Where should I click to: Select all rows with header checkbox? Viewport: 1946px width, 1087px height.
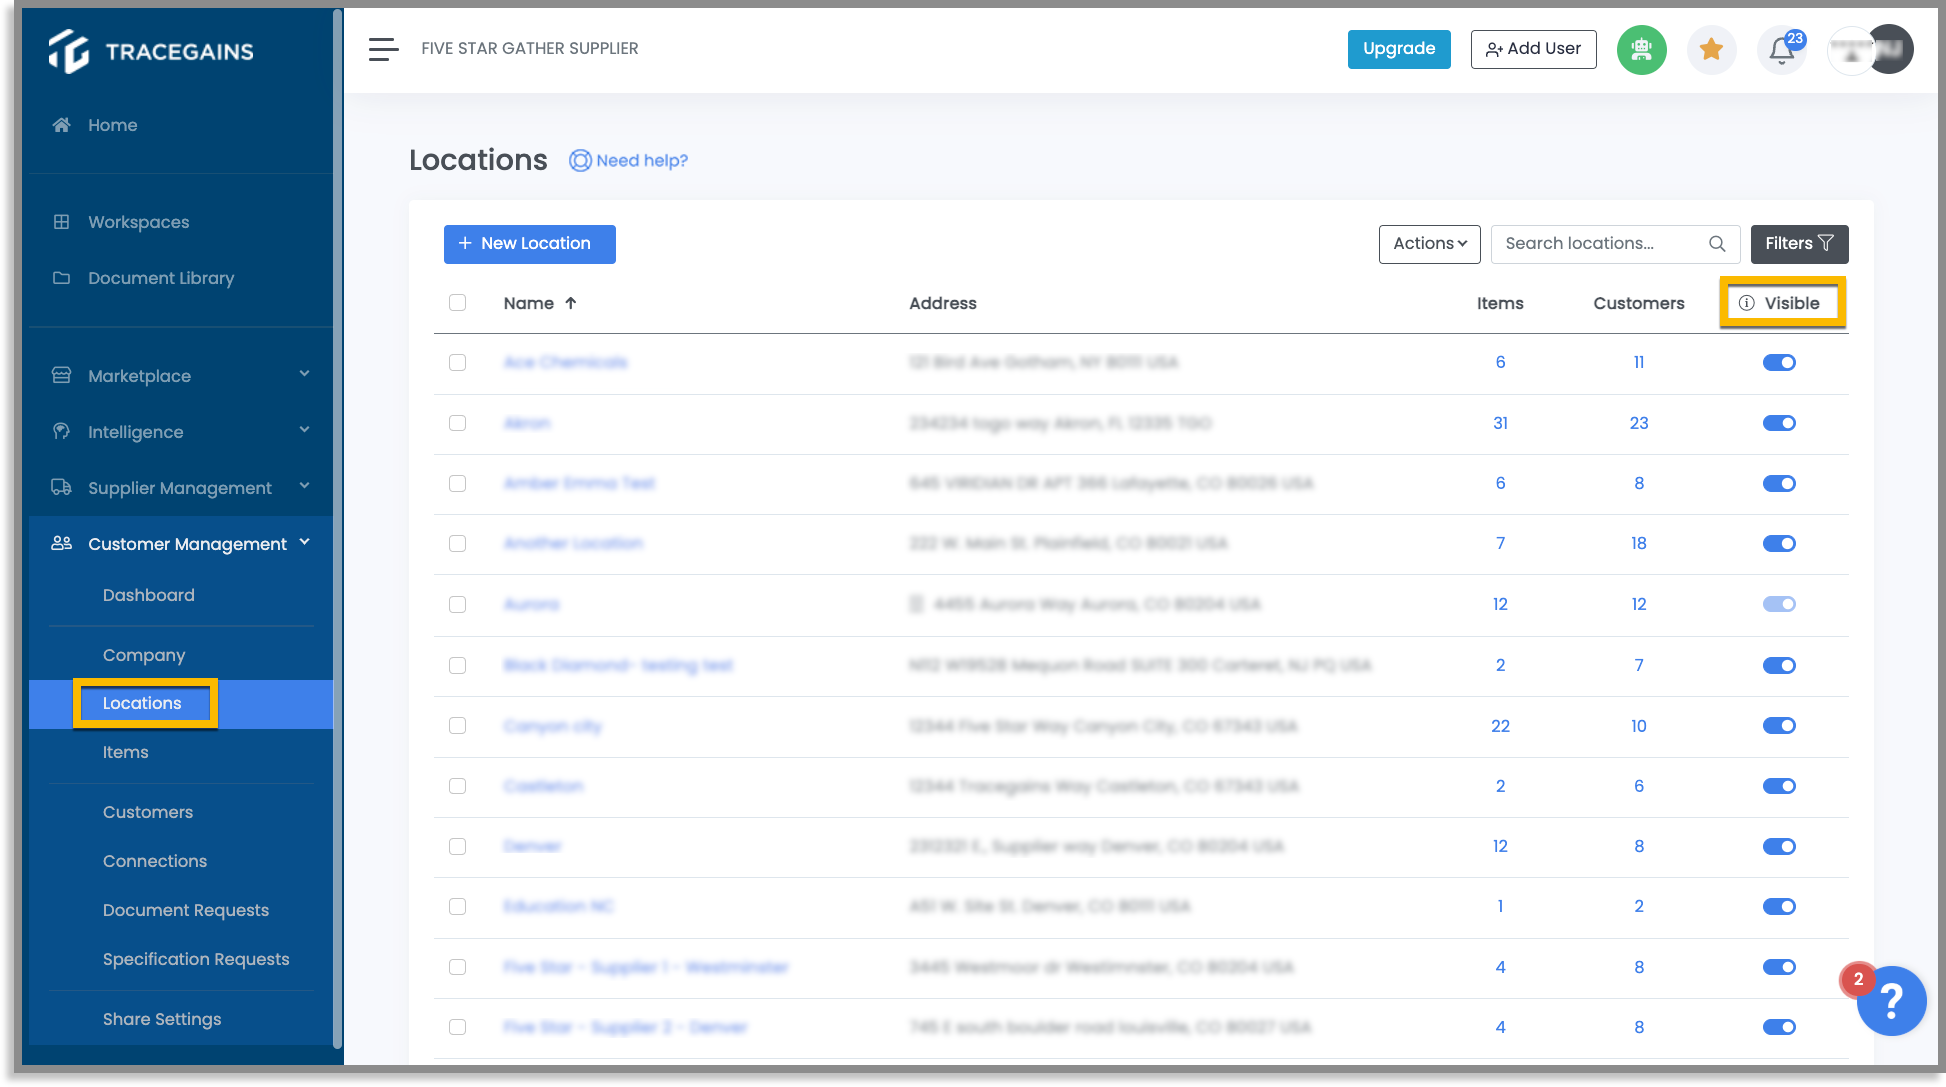point(458,303)
